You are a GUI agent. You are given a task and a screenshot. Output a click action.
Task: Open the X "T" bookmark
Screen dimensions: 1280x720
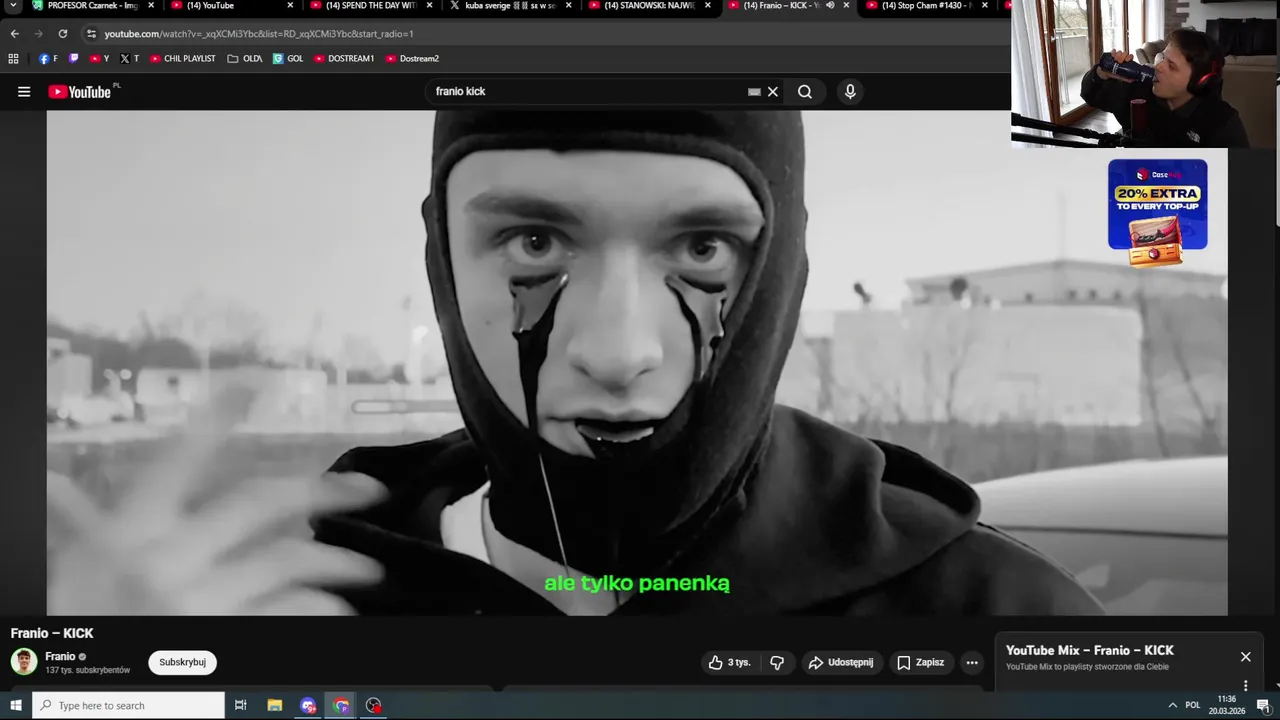(129, 59)
